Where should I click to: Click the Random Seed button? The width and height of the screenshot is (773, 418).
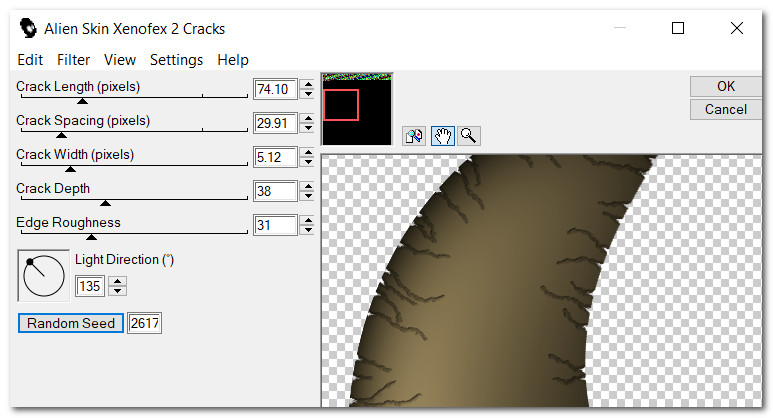point(71,323)
